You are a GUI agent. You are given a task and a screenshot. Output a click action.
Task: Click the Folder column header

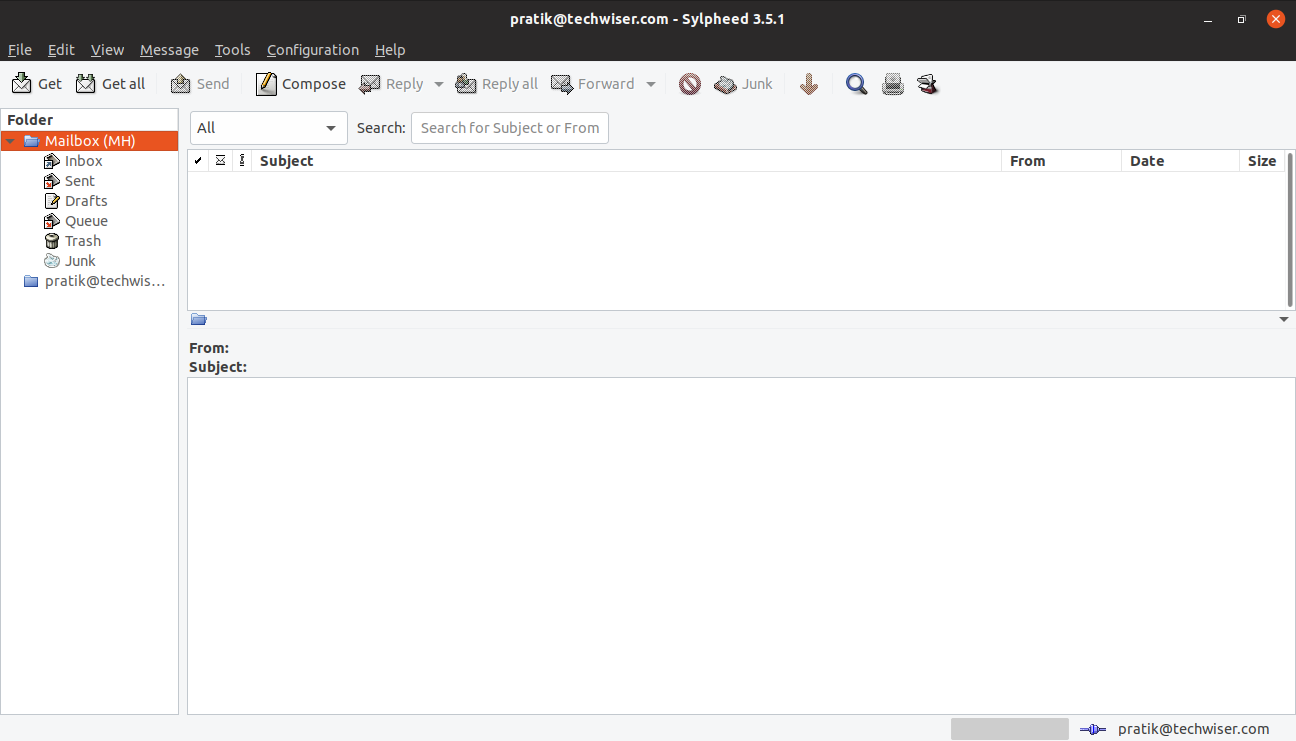tap(90, 120)
